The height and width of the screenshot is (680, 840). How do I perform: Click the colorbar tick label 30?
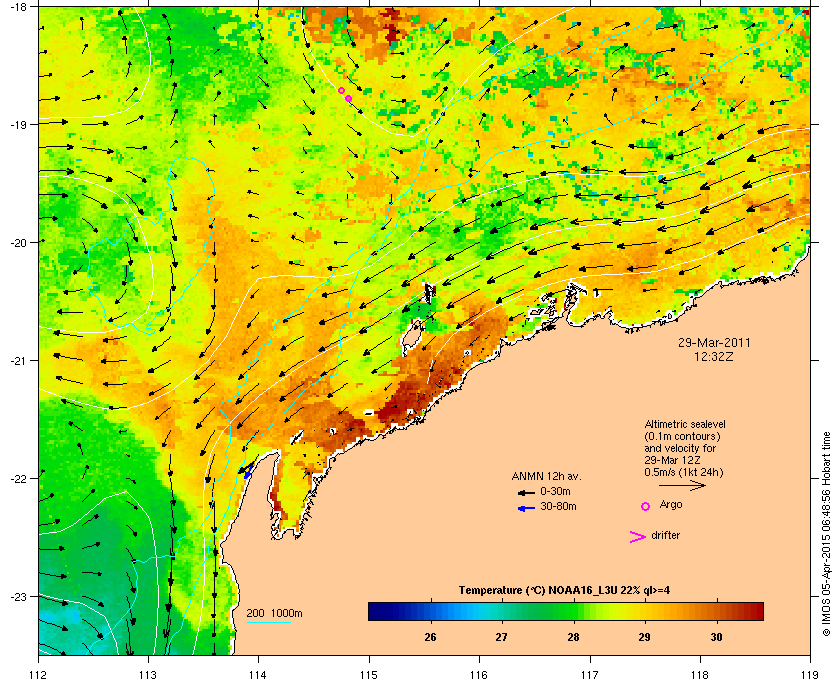coord(716,637)
